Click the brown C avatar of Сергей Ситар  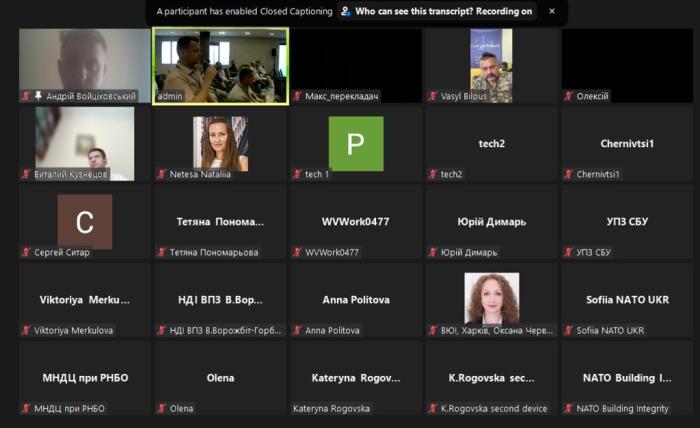pos(84,221)
